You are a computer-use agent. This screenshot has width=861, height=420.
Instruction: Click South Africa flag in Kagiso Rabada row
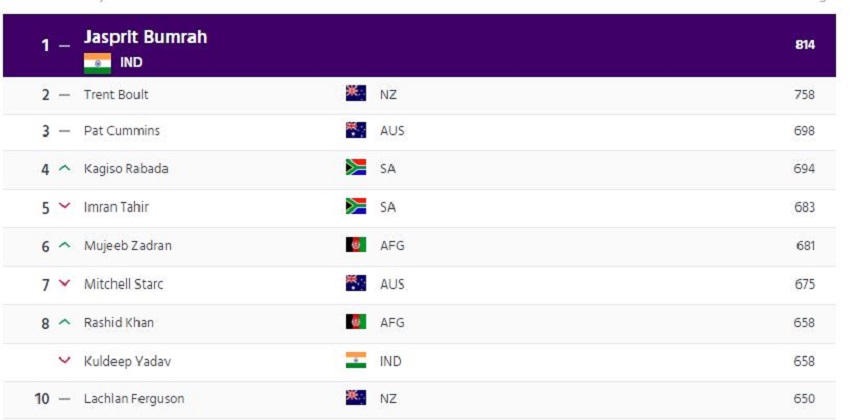coord(356,167)
